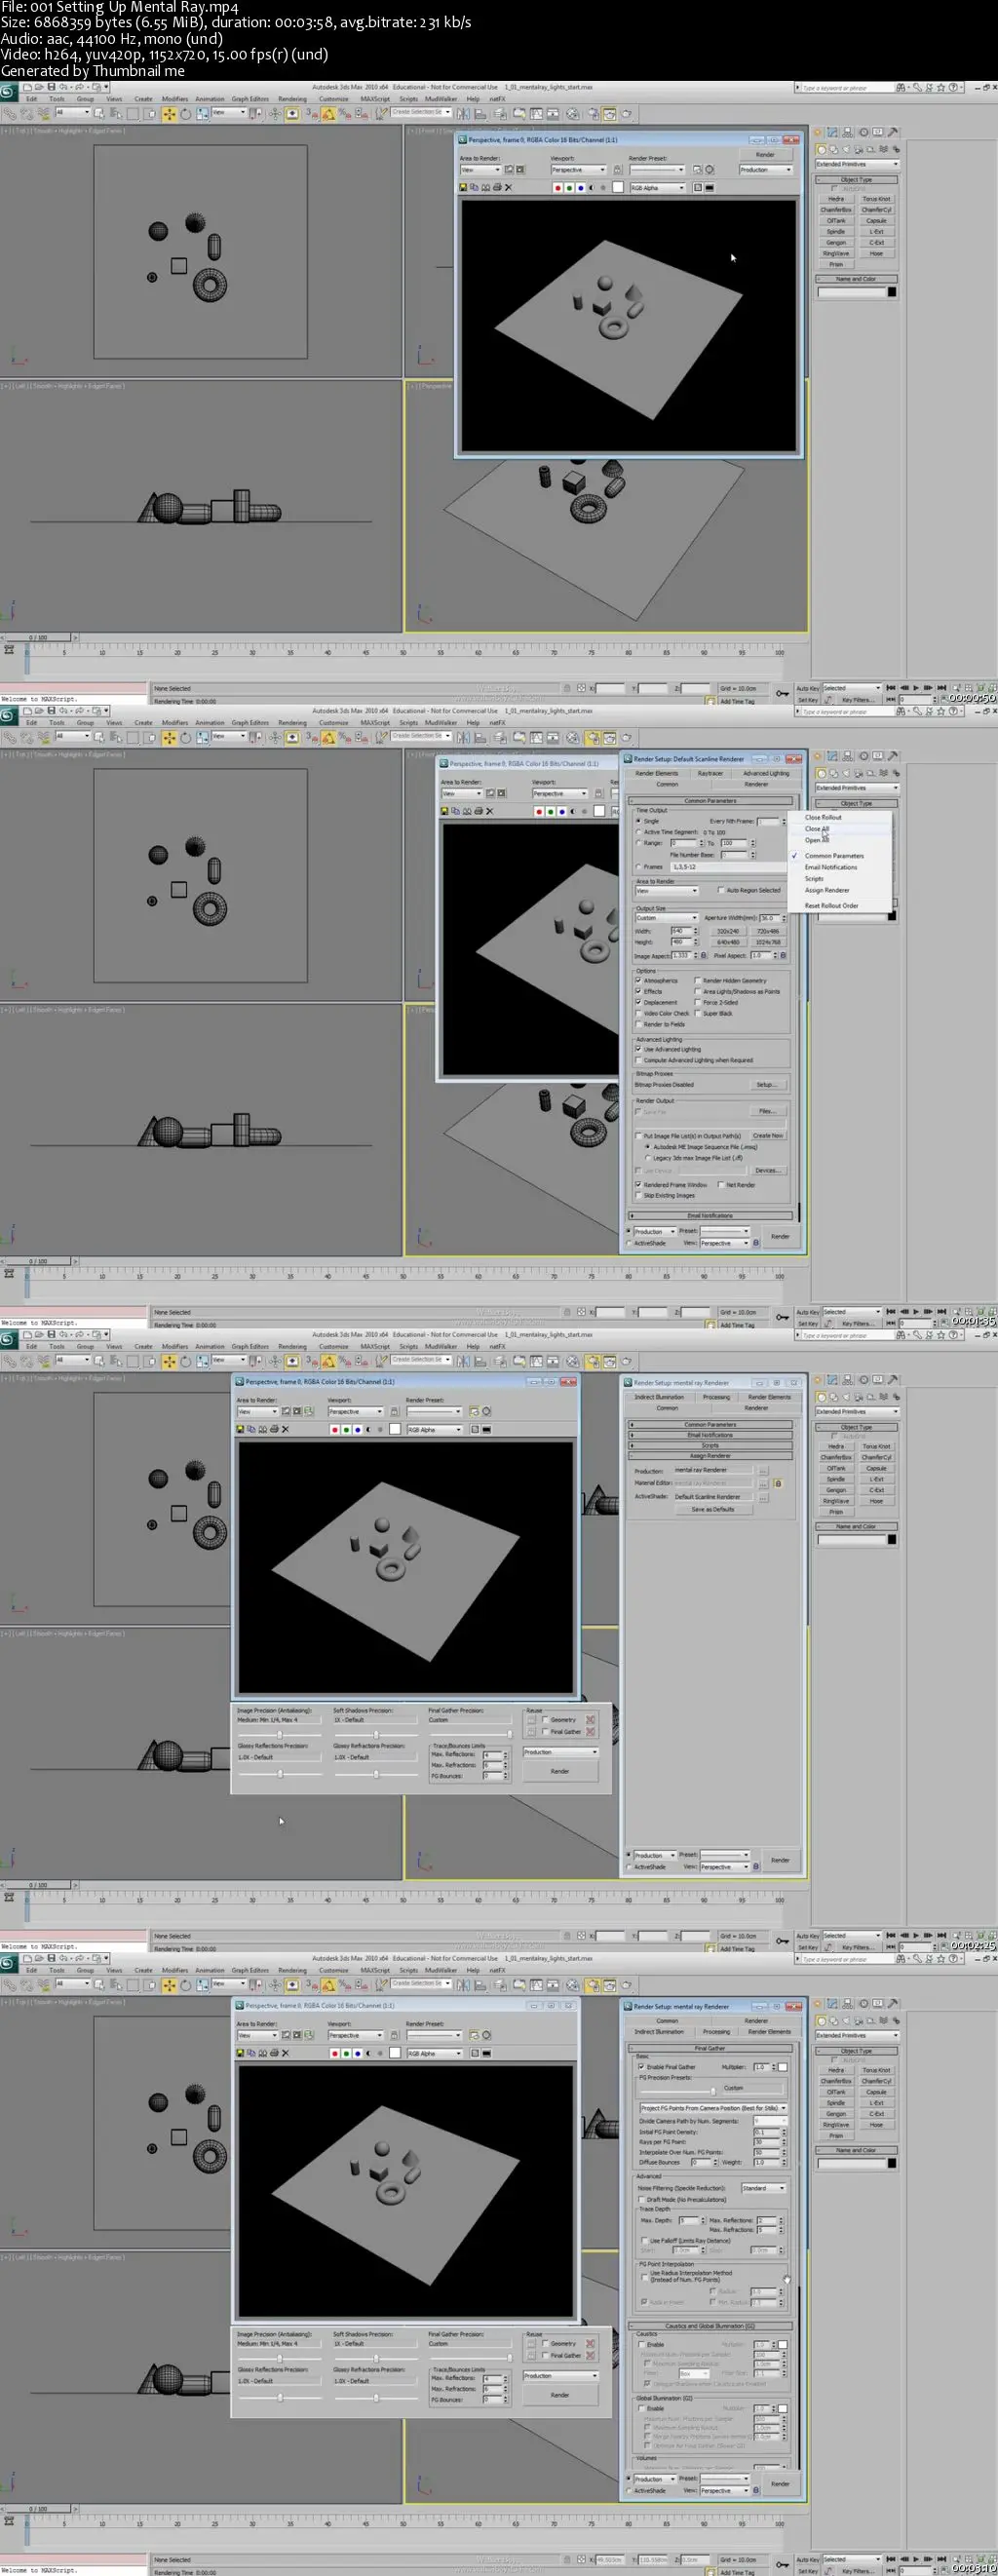Select the Rotate tool in first frame's toolbar
Screen dimensions: 998x2576
point(186,114)
